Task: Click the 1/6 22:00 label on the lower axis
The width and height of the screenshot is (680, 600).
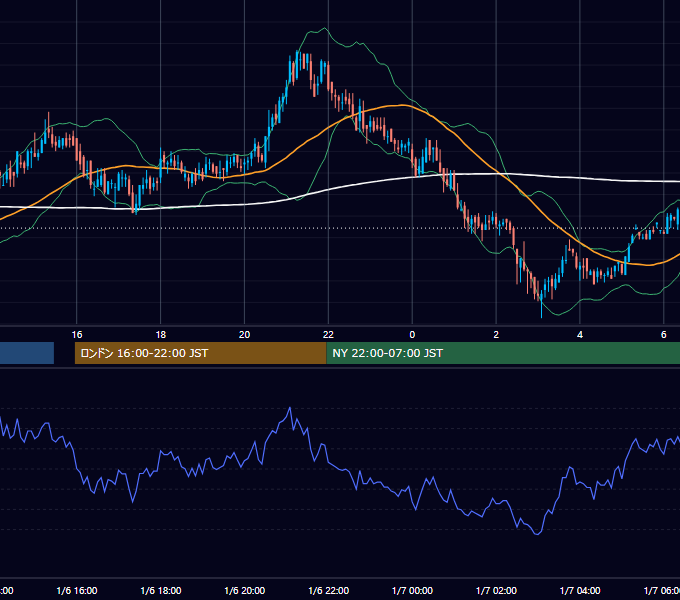Action: 328,590
